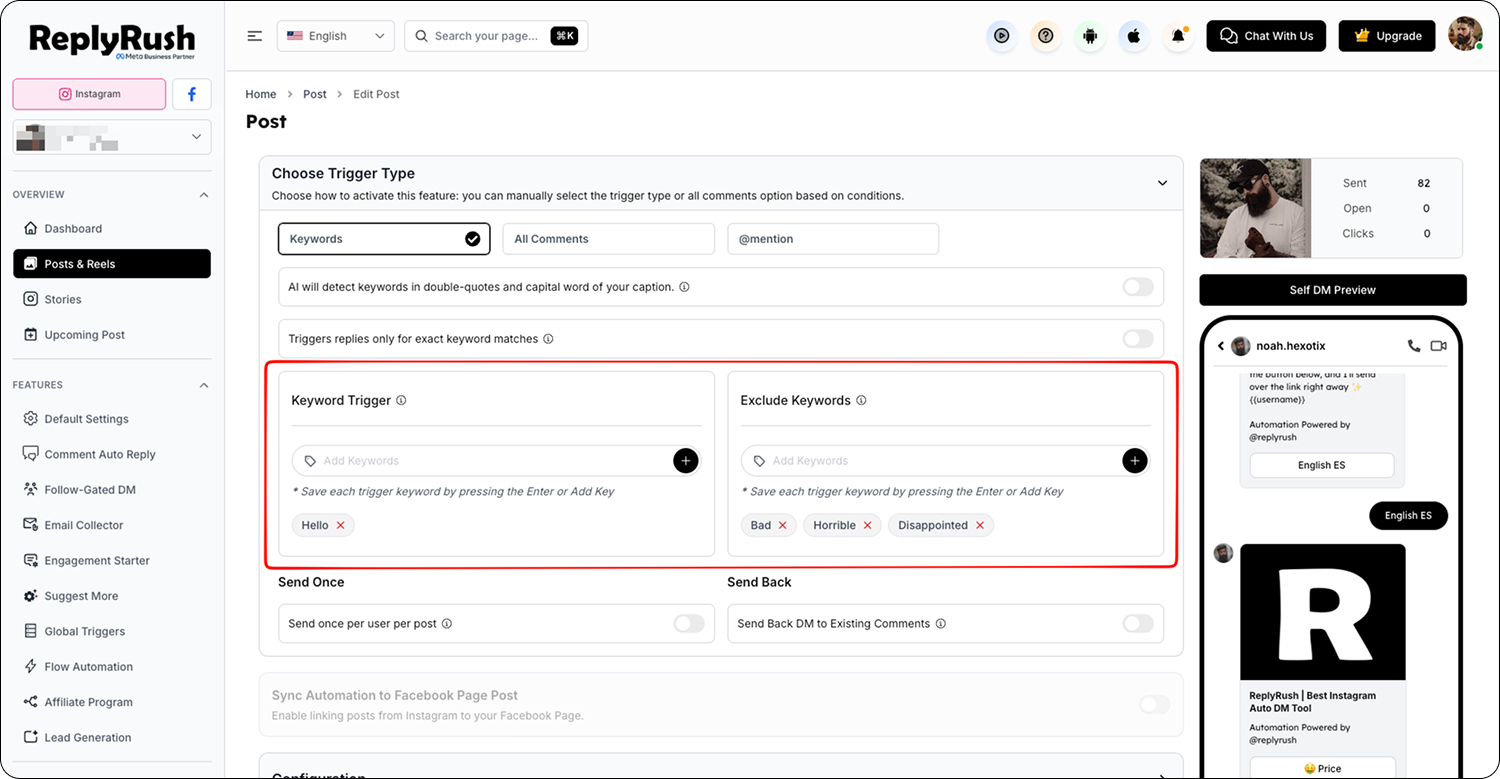Toggle Sync Automation to Facebook Page Post
1500x779 pixels.
(1154, 705)
